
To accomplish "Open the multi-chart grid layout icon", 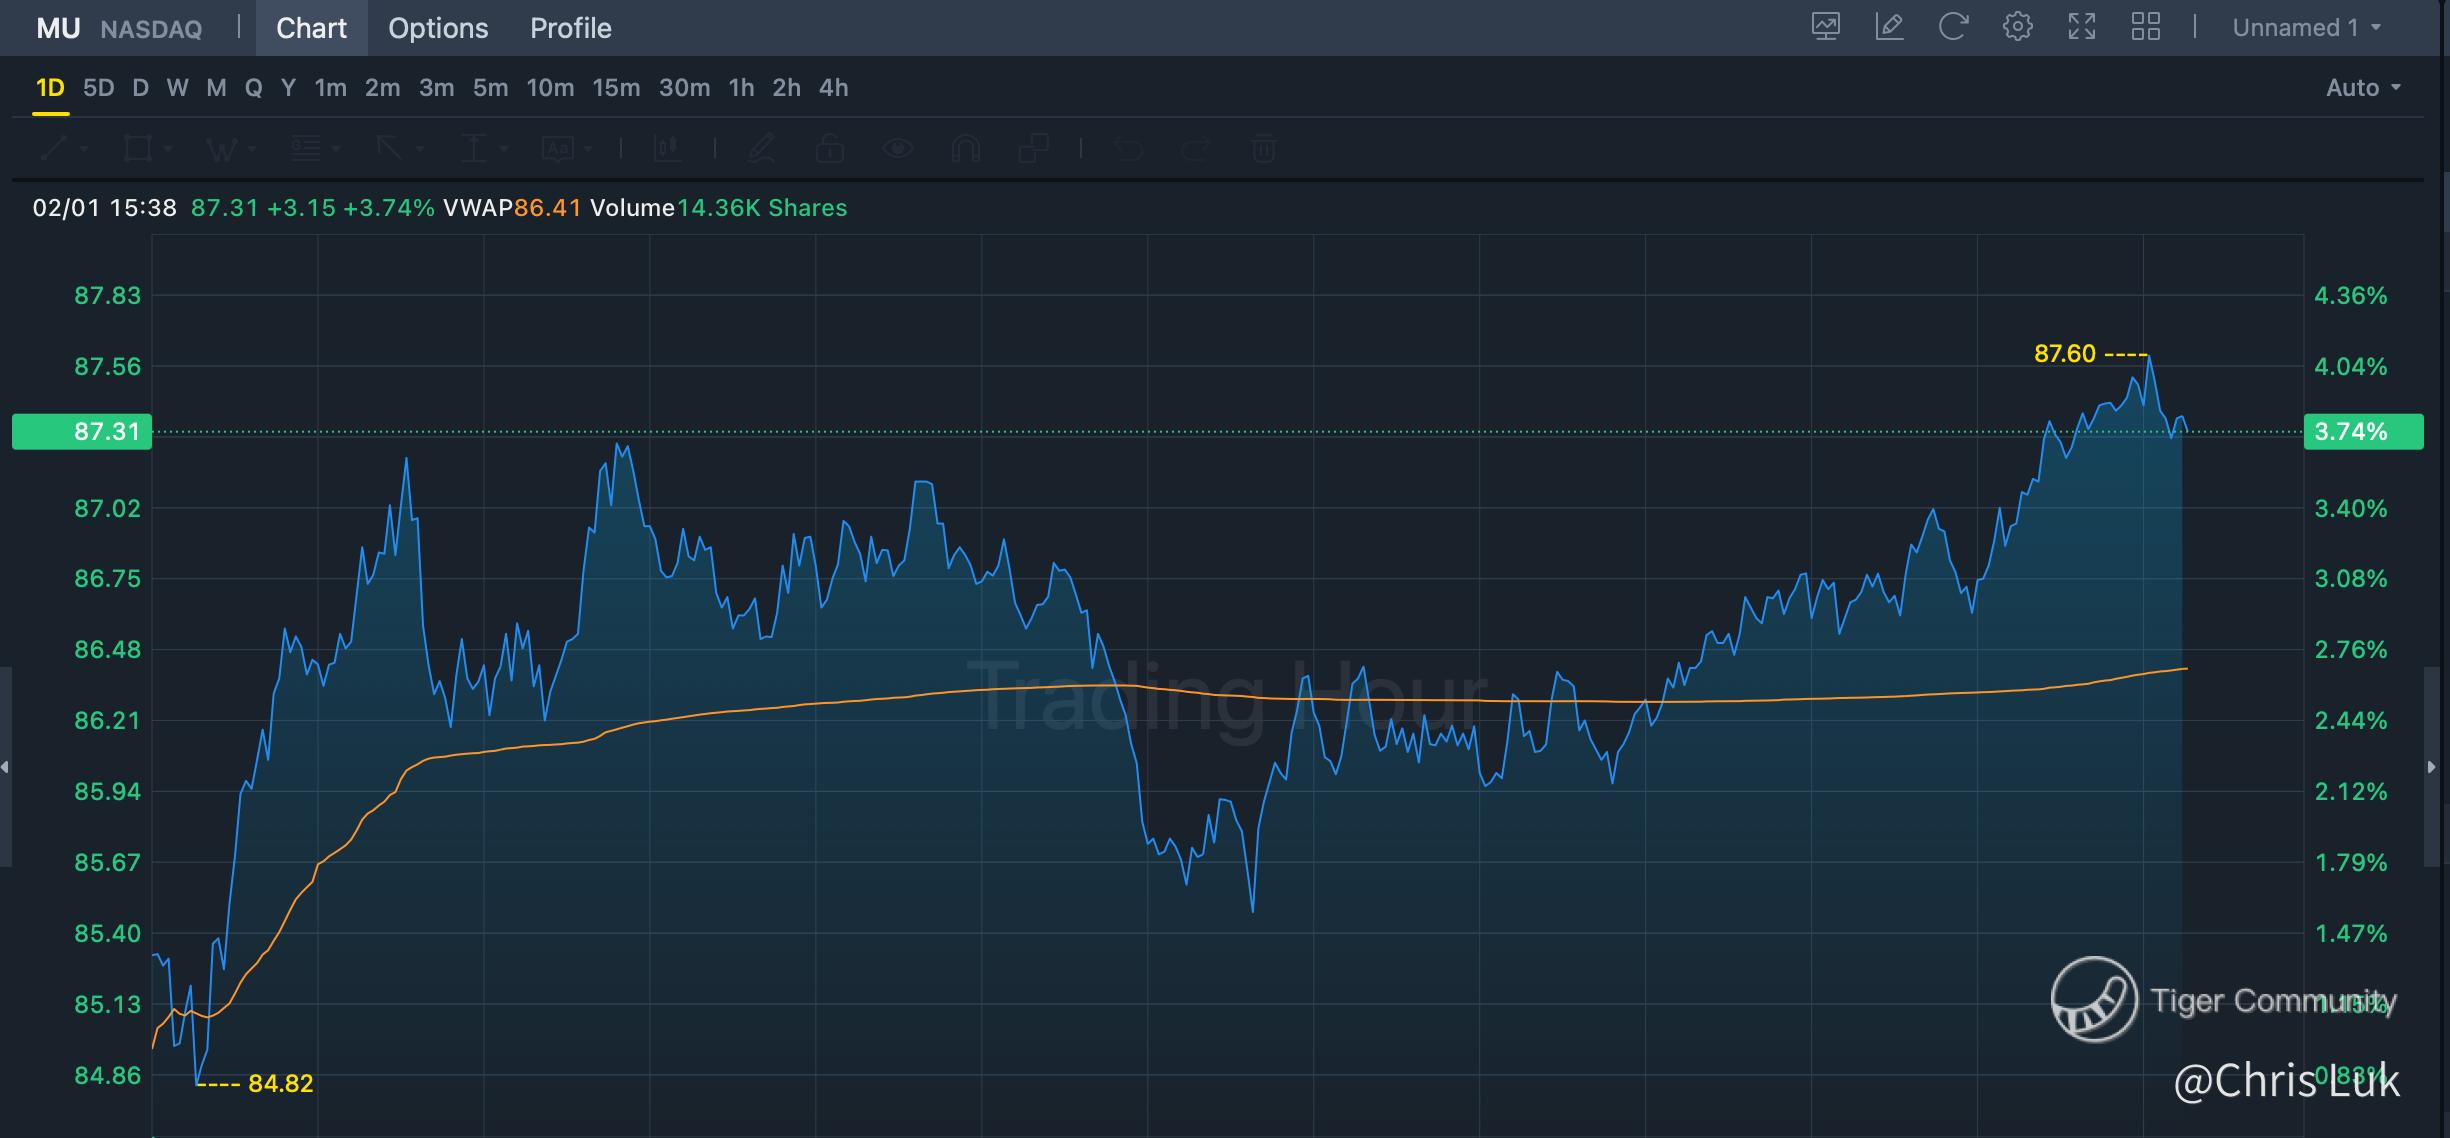I will point(2146,27).
